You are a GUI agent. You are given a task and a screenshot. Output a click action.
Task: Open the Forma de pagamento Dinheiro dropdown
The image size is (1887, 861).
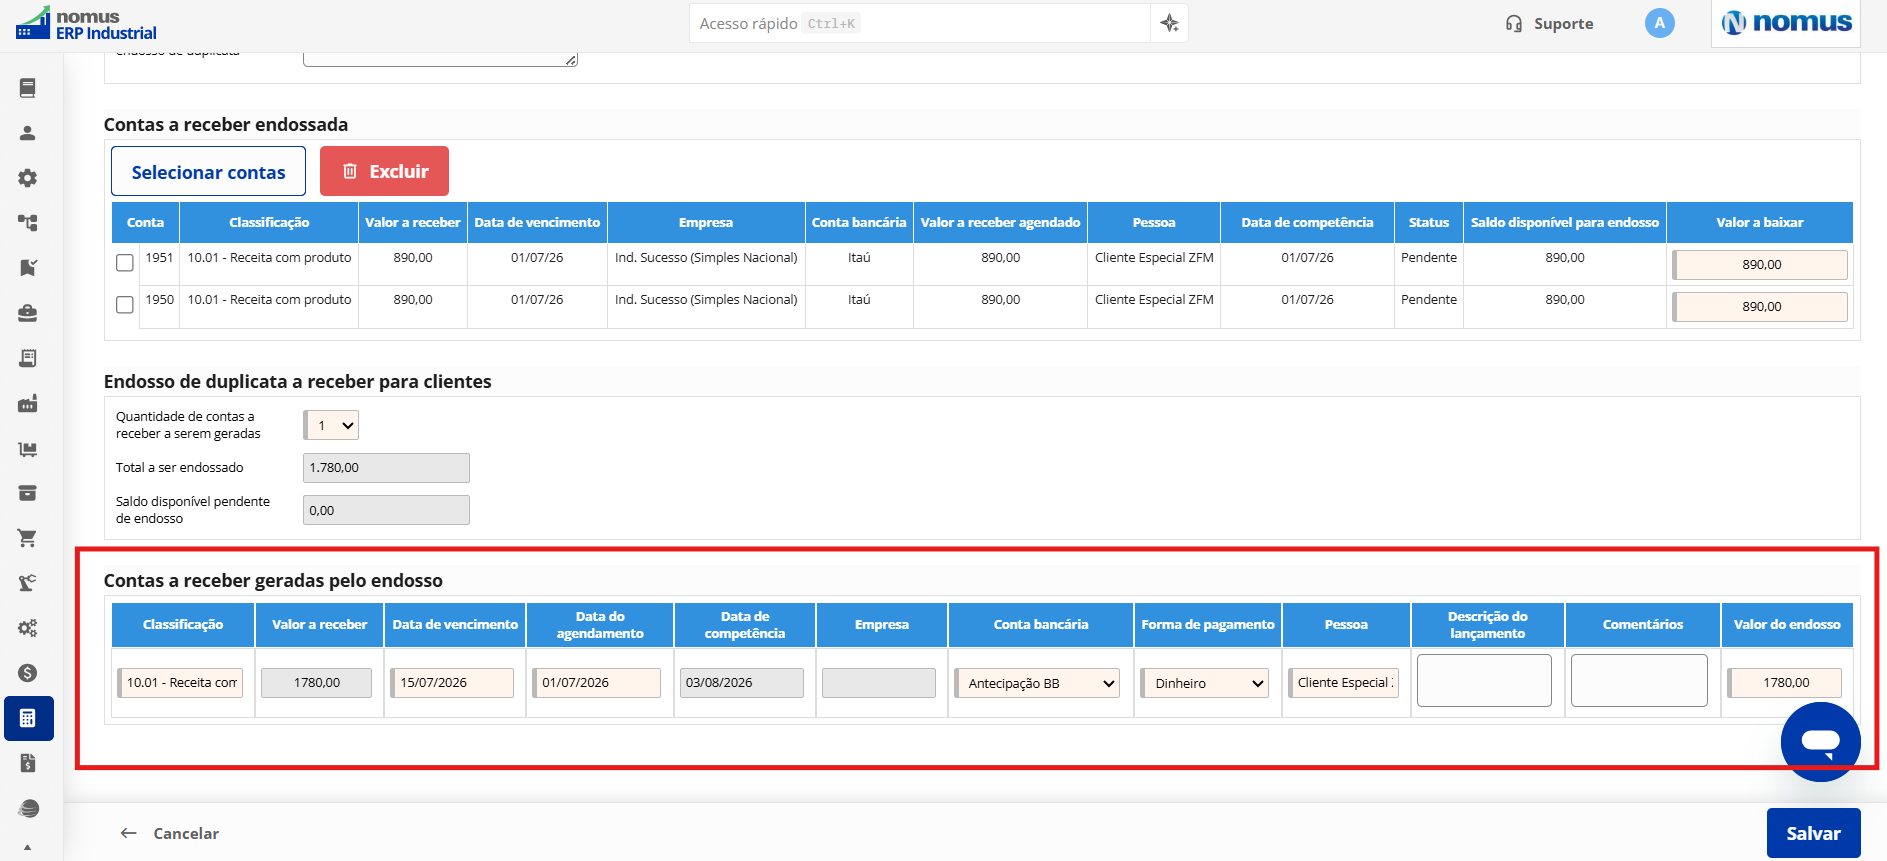[x=1205, y=683]
